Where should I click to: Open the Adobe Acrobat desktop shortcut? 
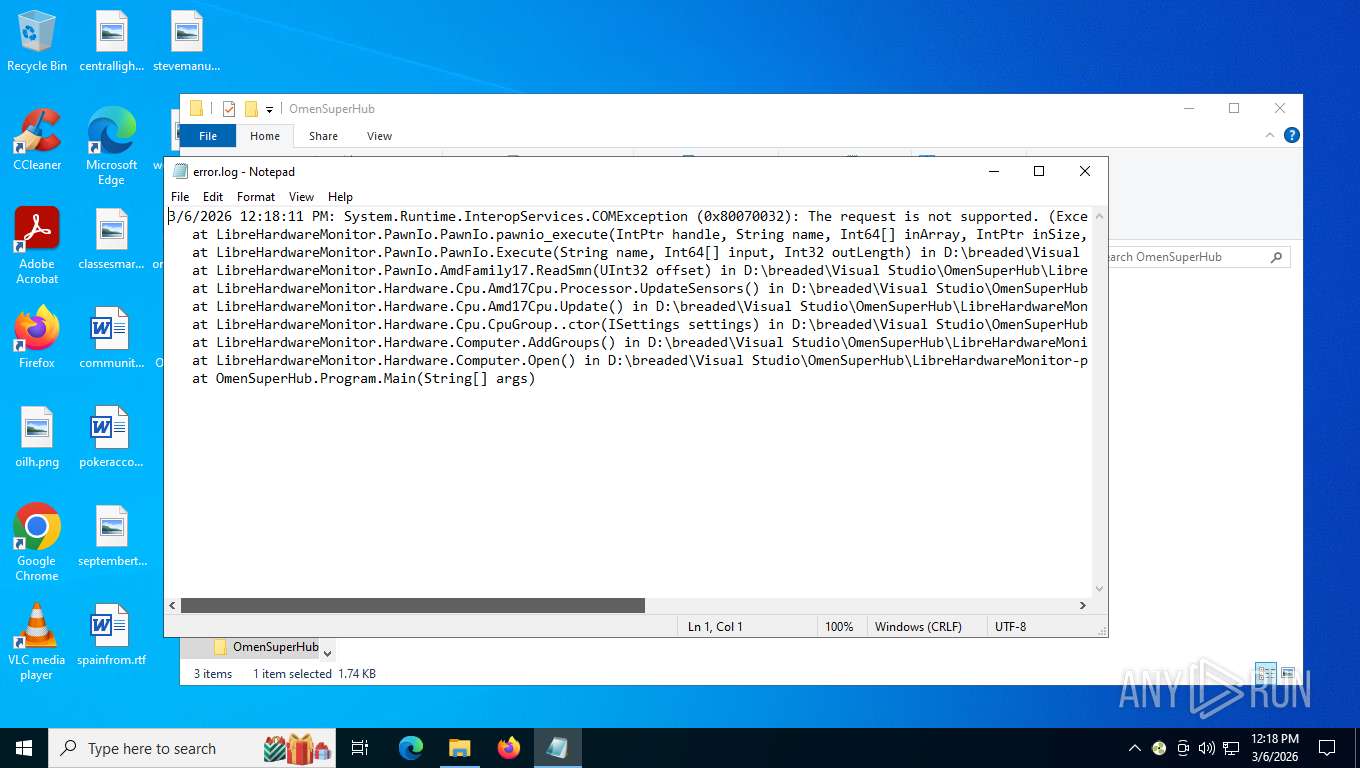[37, 246]
